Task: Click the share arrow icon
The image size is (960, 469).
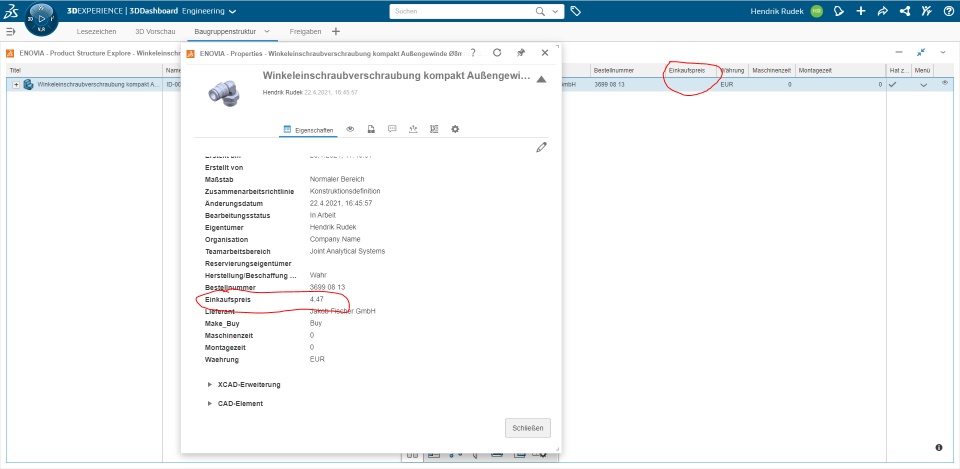Action: coord(882,11)
